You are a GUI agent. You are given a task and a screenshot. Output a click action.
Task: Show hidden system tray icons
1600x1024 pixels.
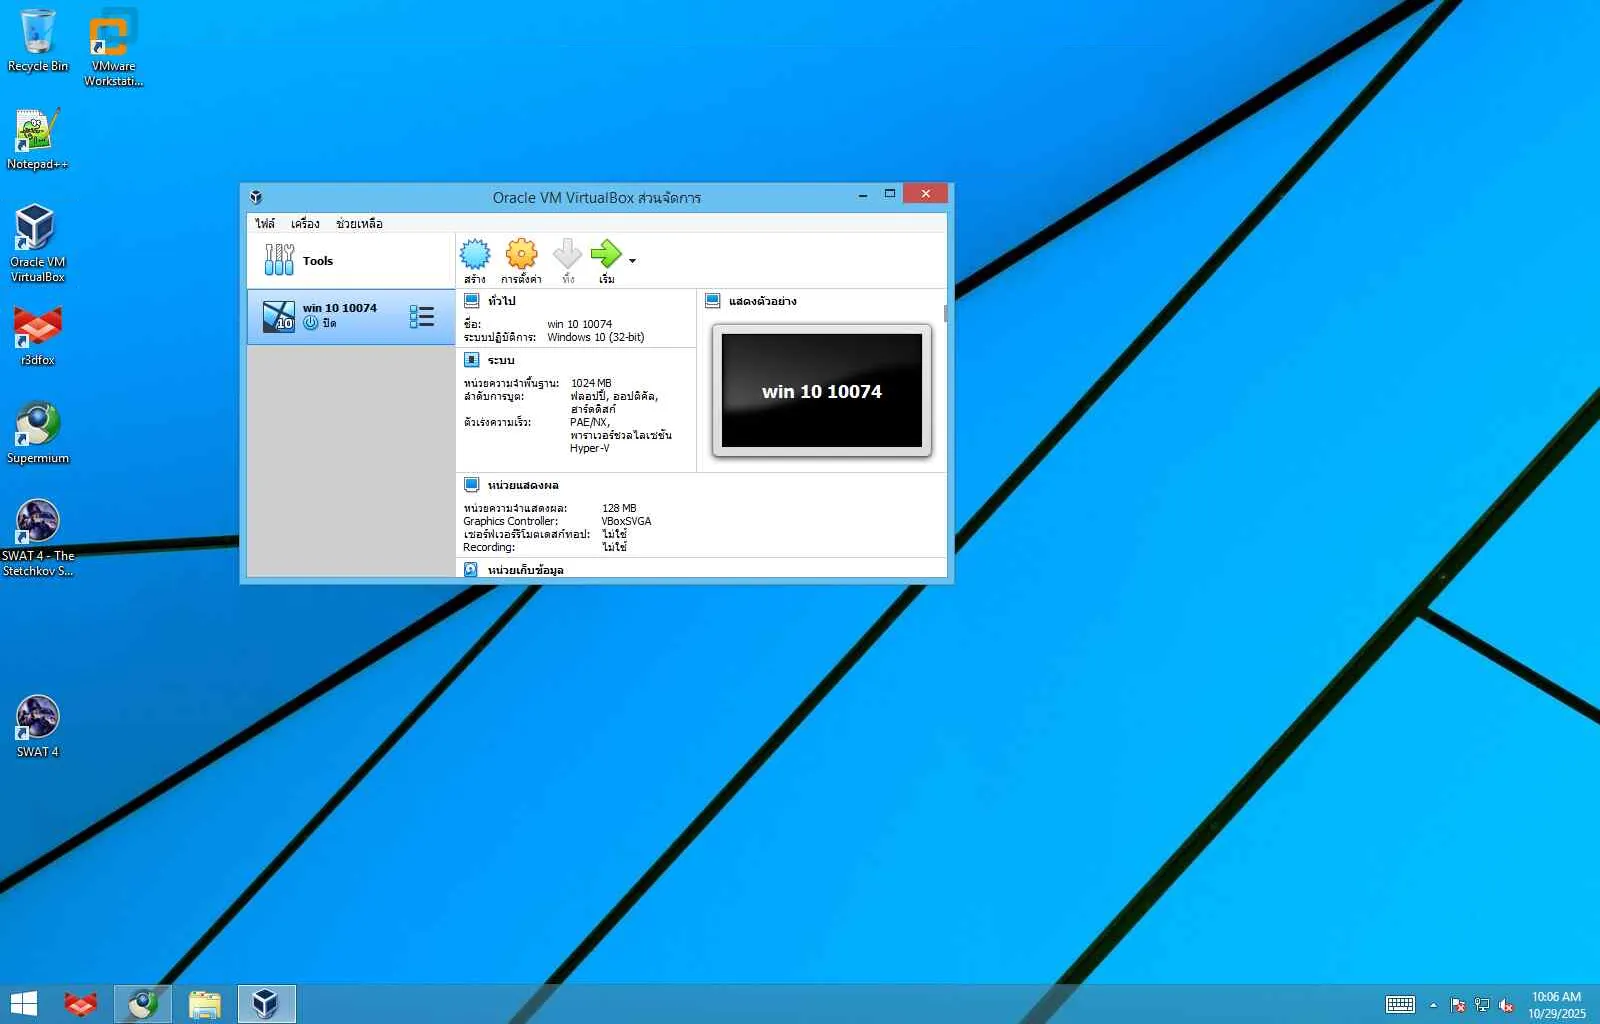pyautogui.click(x=1433, y=1005)
